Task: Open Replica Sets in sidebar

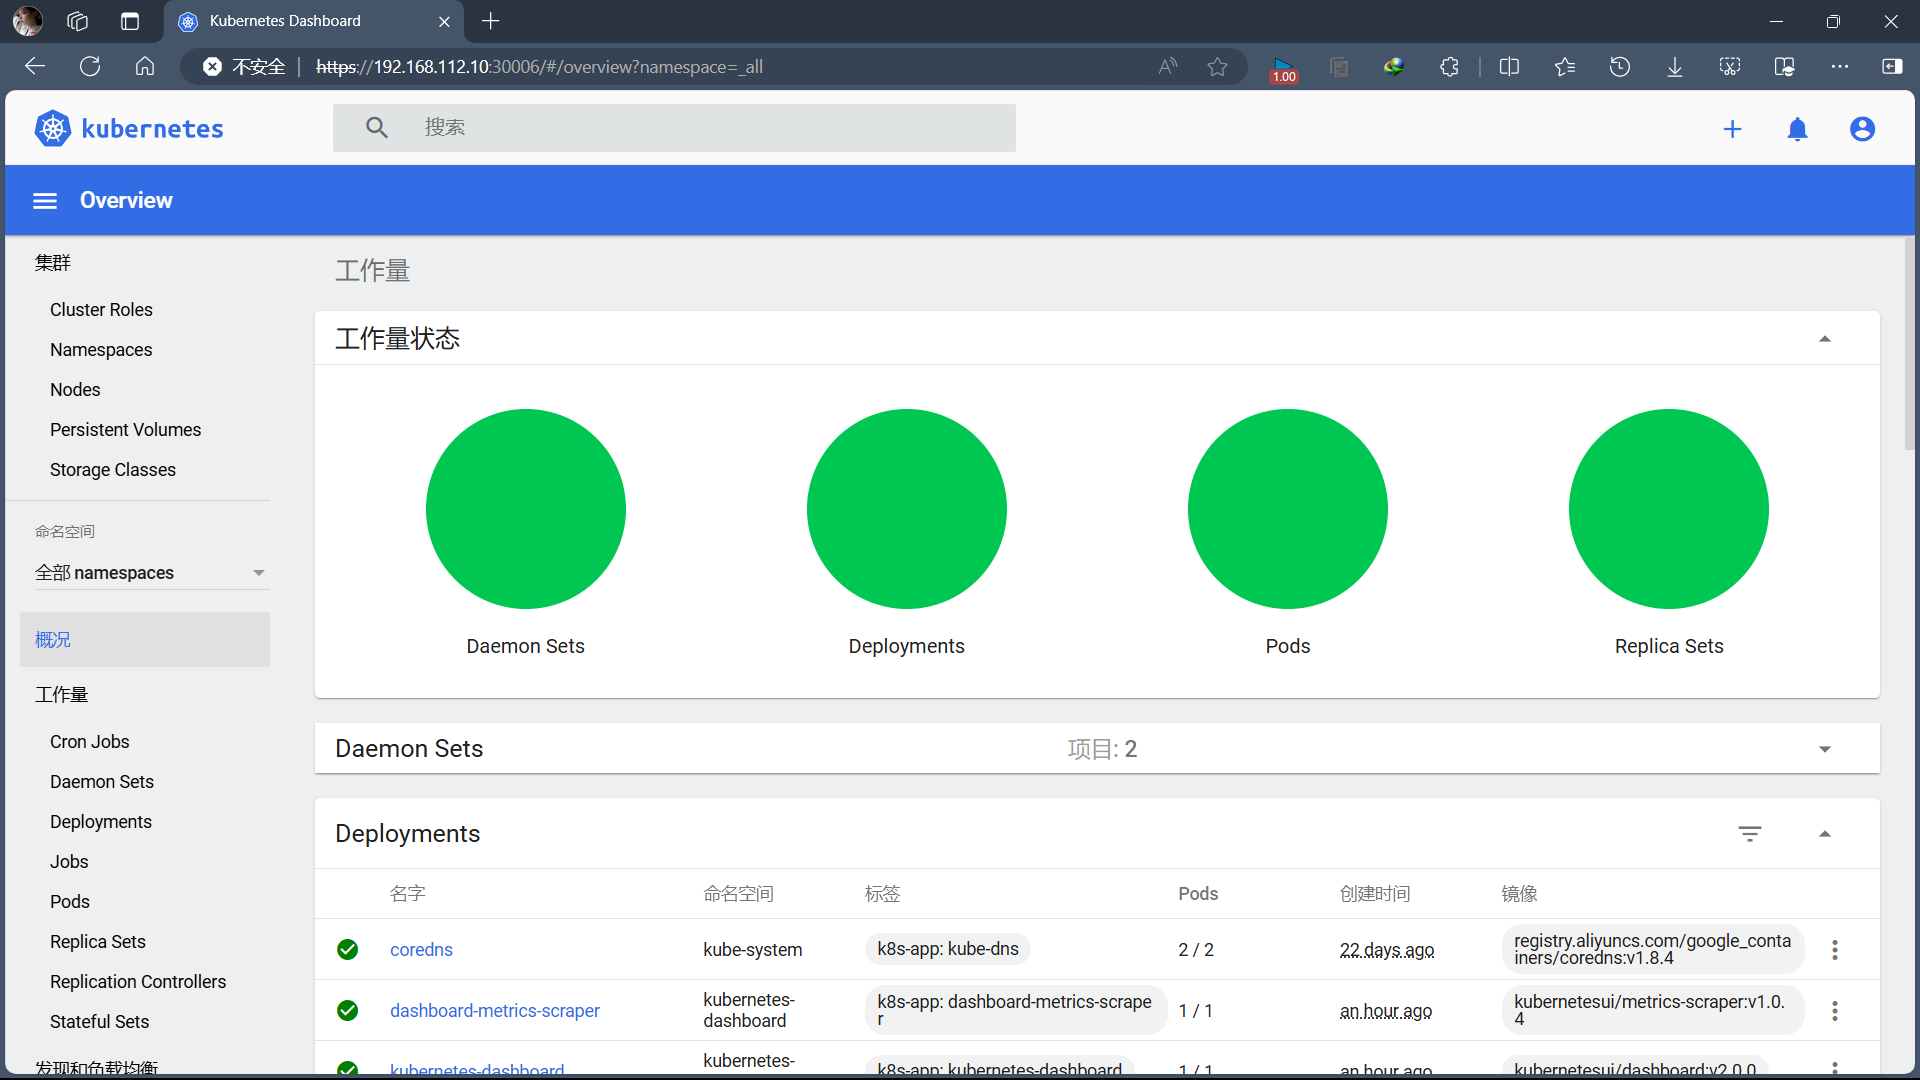Action: tap(97, 942)
